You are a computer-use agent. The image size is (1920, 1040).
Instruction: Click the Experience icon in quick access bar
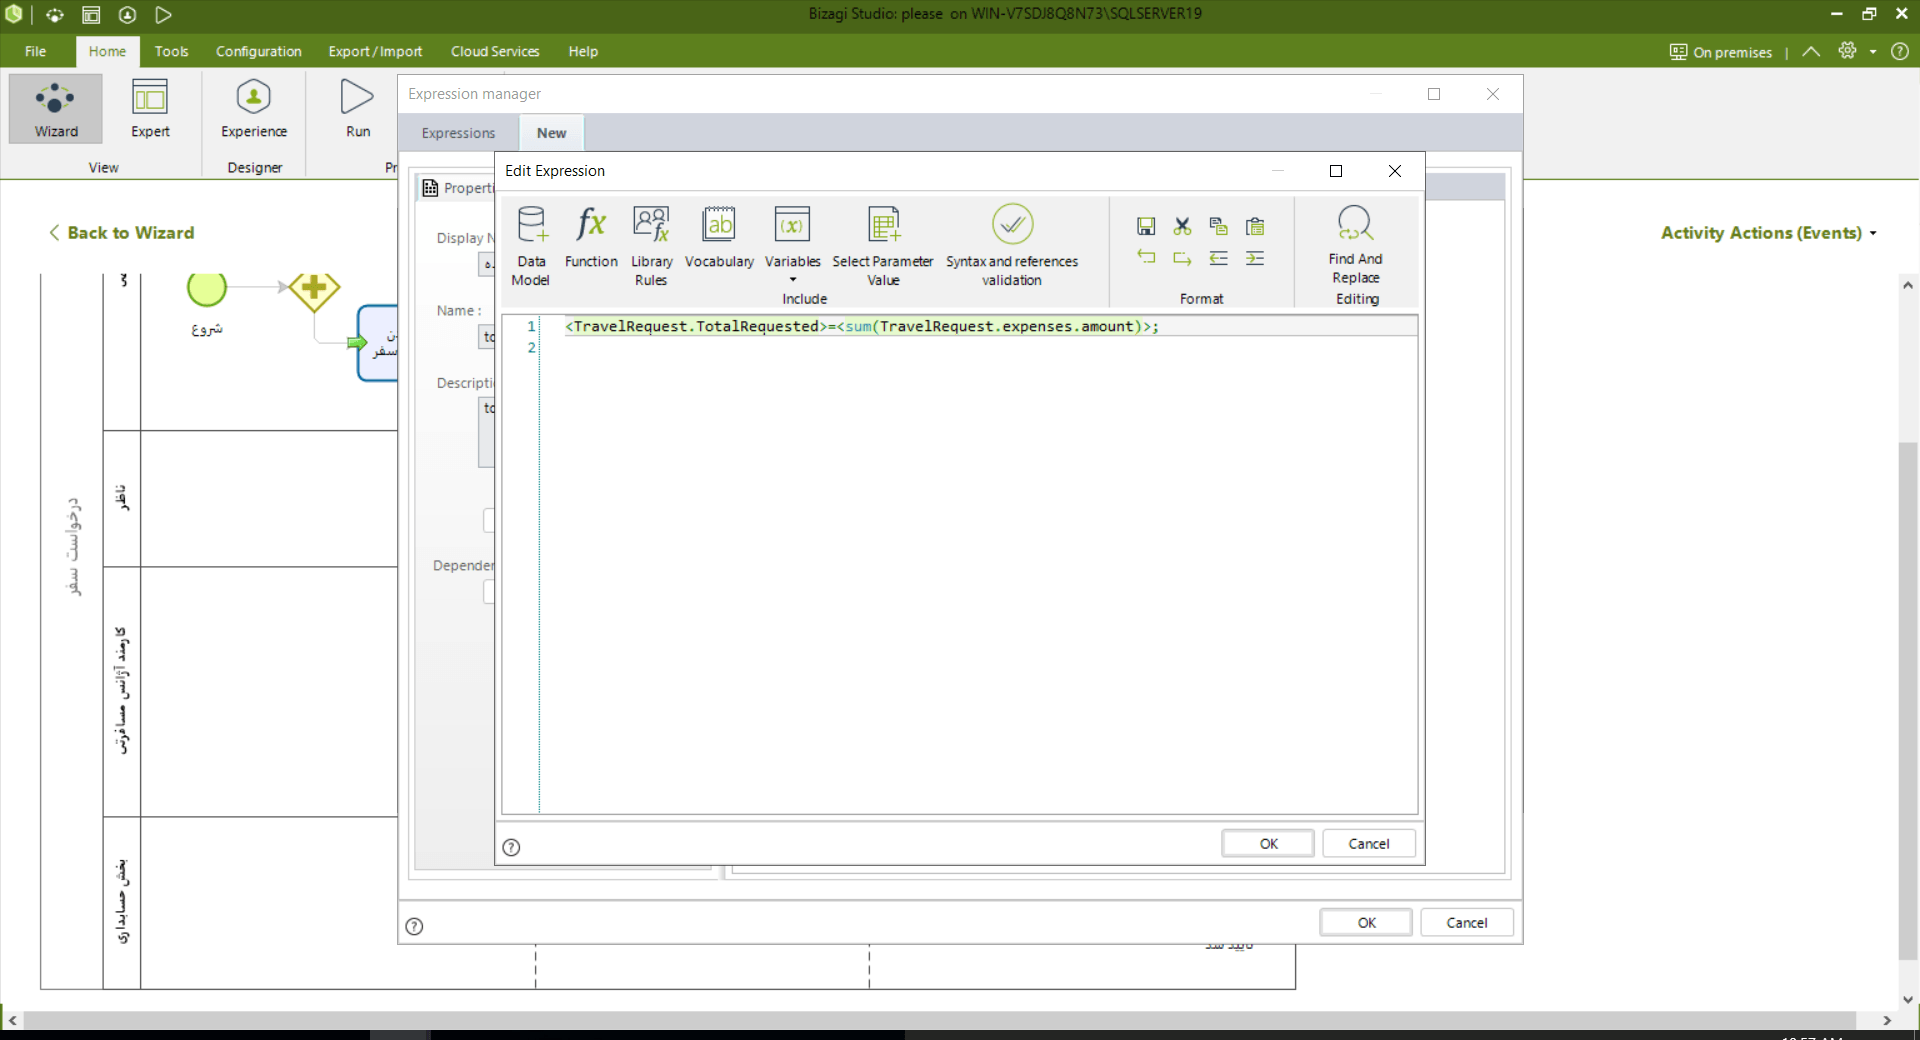point(127,14)
